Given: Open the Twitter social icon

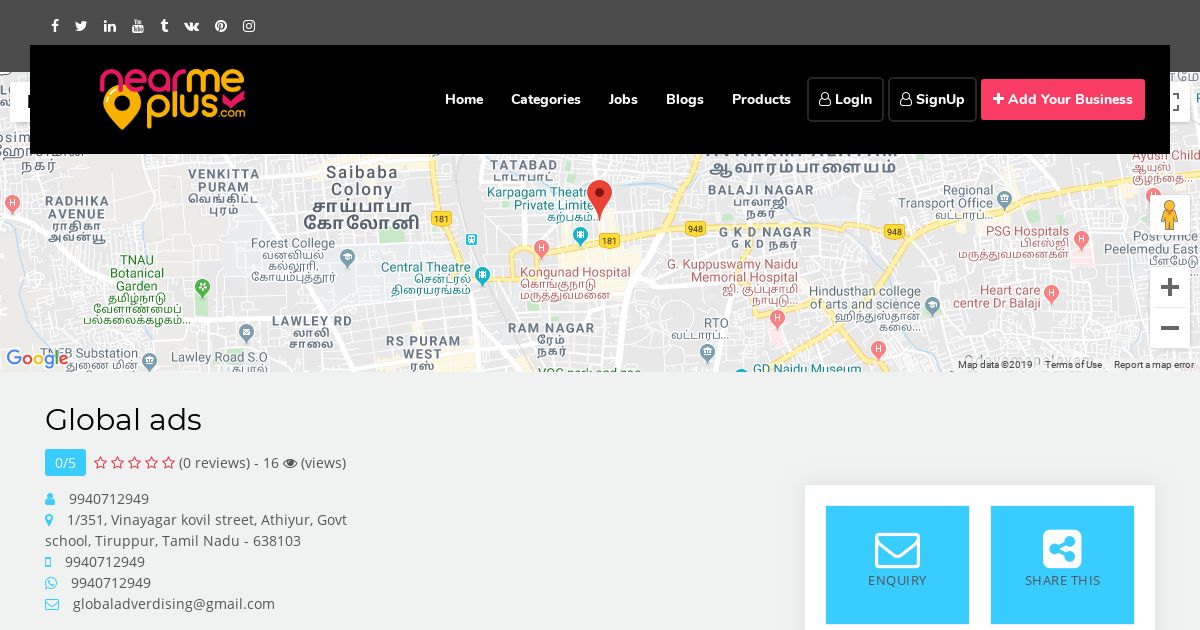Looking at the screenshot, I should tap(81, 26).
